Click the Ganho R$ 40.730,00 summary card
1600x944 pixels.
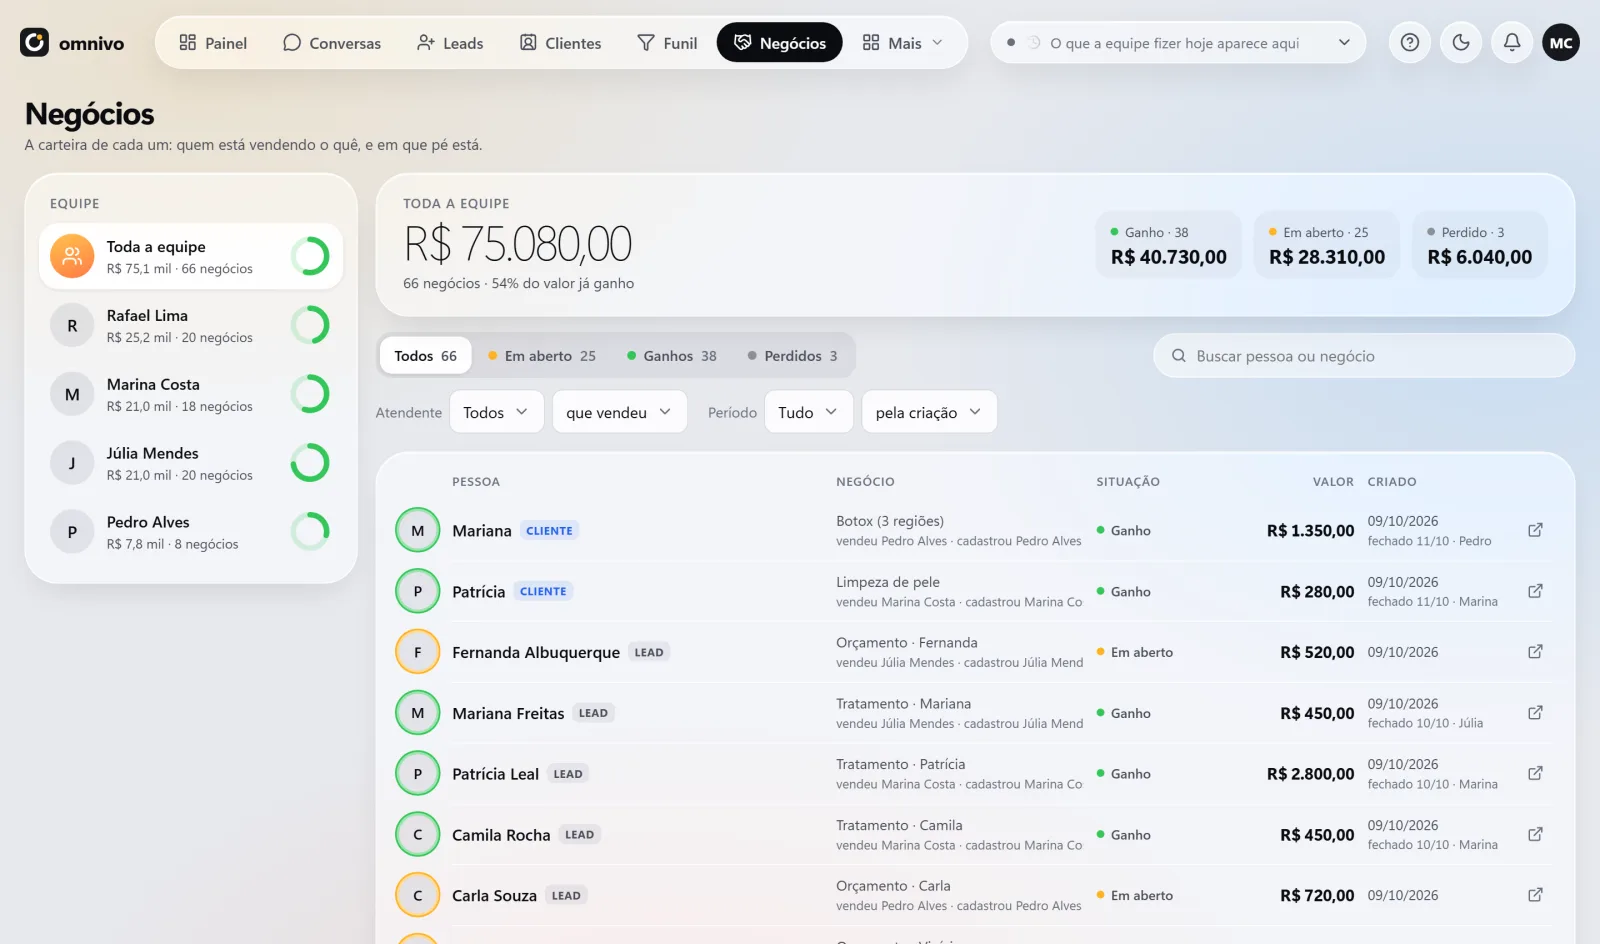coord(1168,245)
